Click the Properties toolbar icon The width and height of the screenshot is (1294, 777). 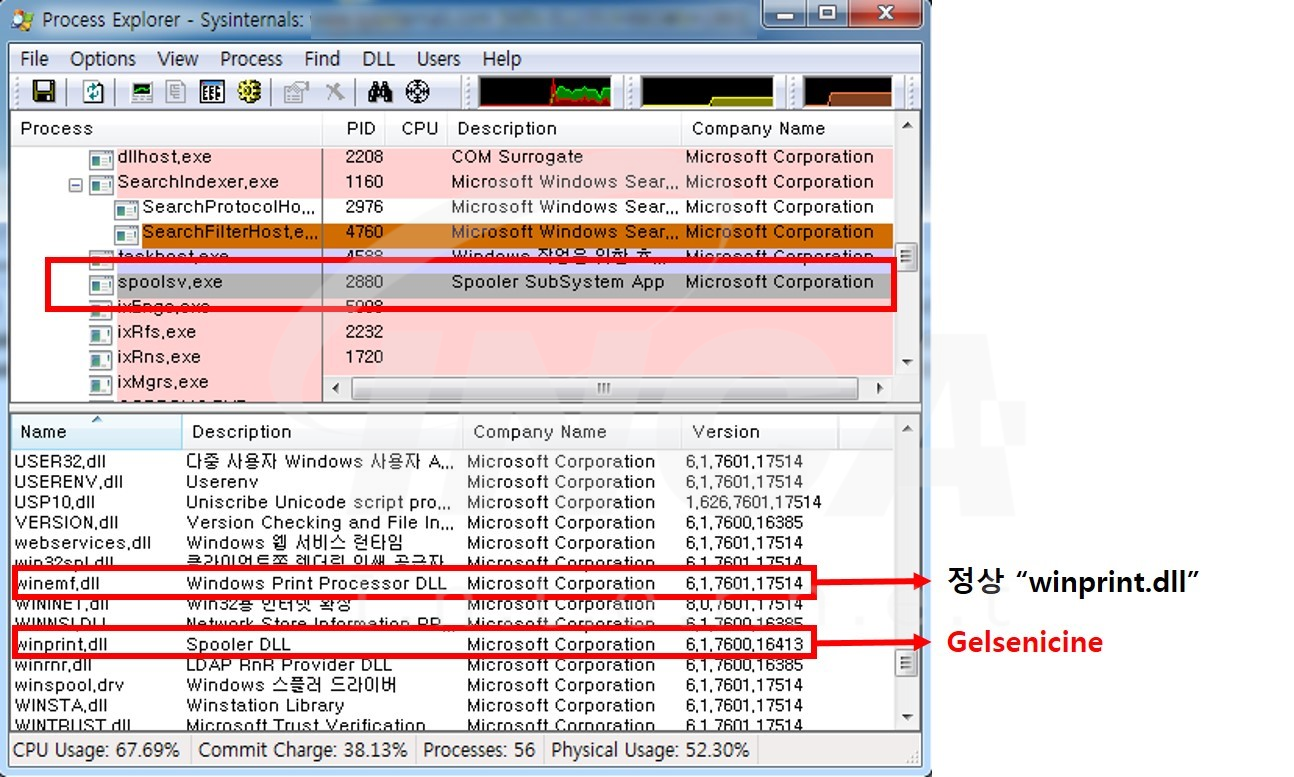point(297,93)
